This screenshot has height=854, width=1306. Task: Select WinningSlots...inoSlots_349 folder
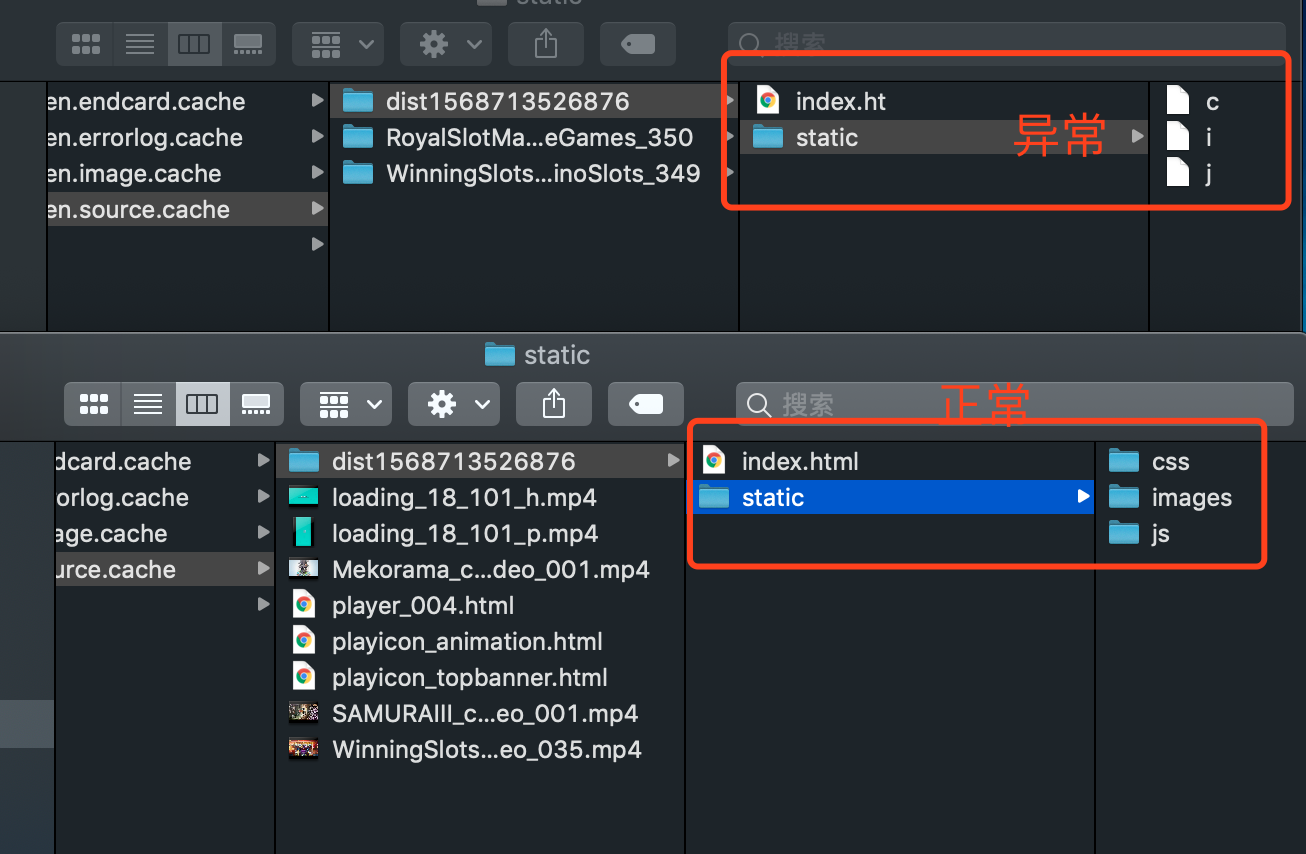pos(534,174)
